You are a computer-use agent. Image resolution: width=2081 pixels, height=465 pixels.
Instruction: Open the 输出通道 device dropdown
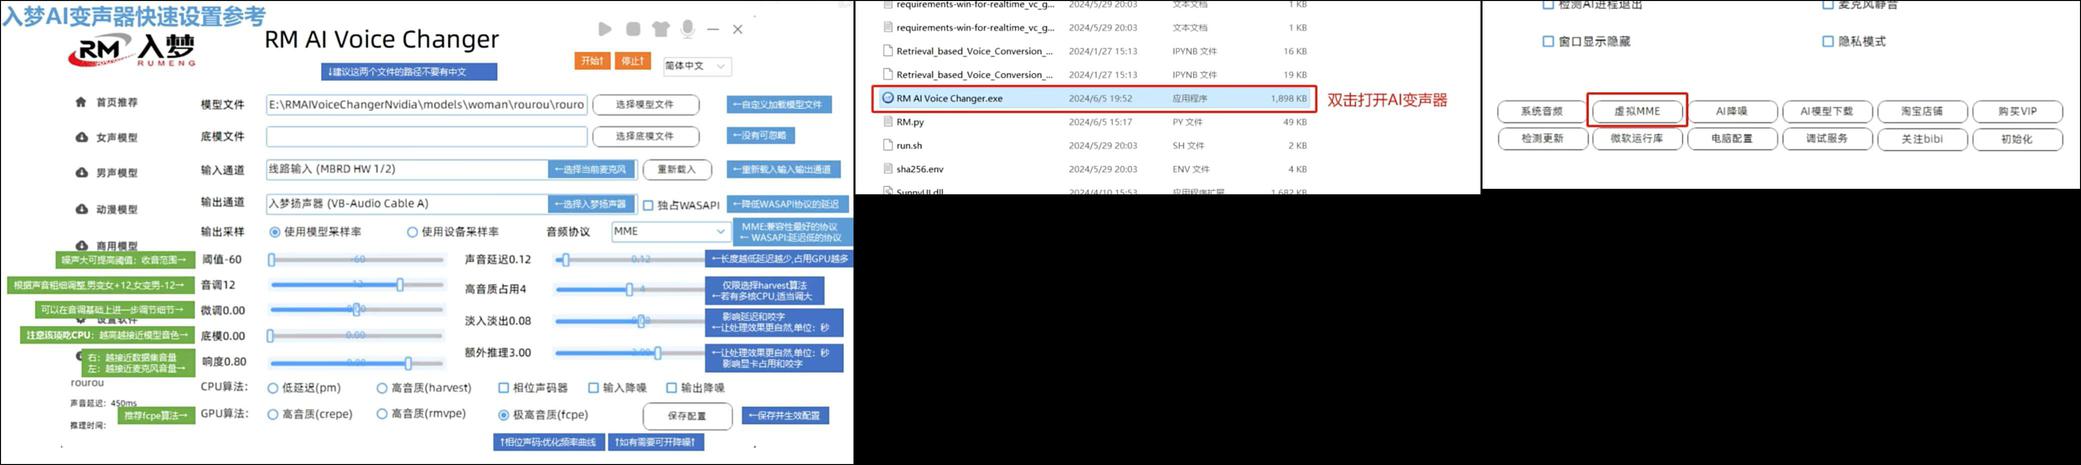[x=450, y=203]
